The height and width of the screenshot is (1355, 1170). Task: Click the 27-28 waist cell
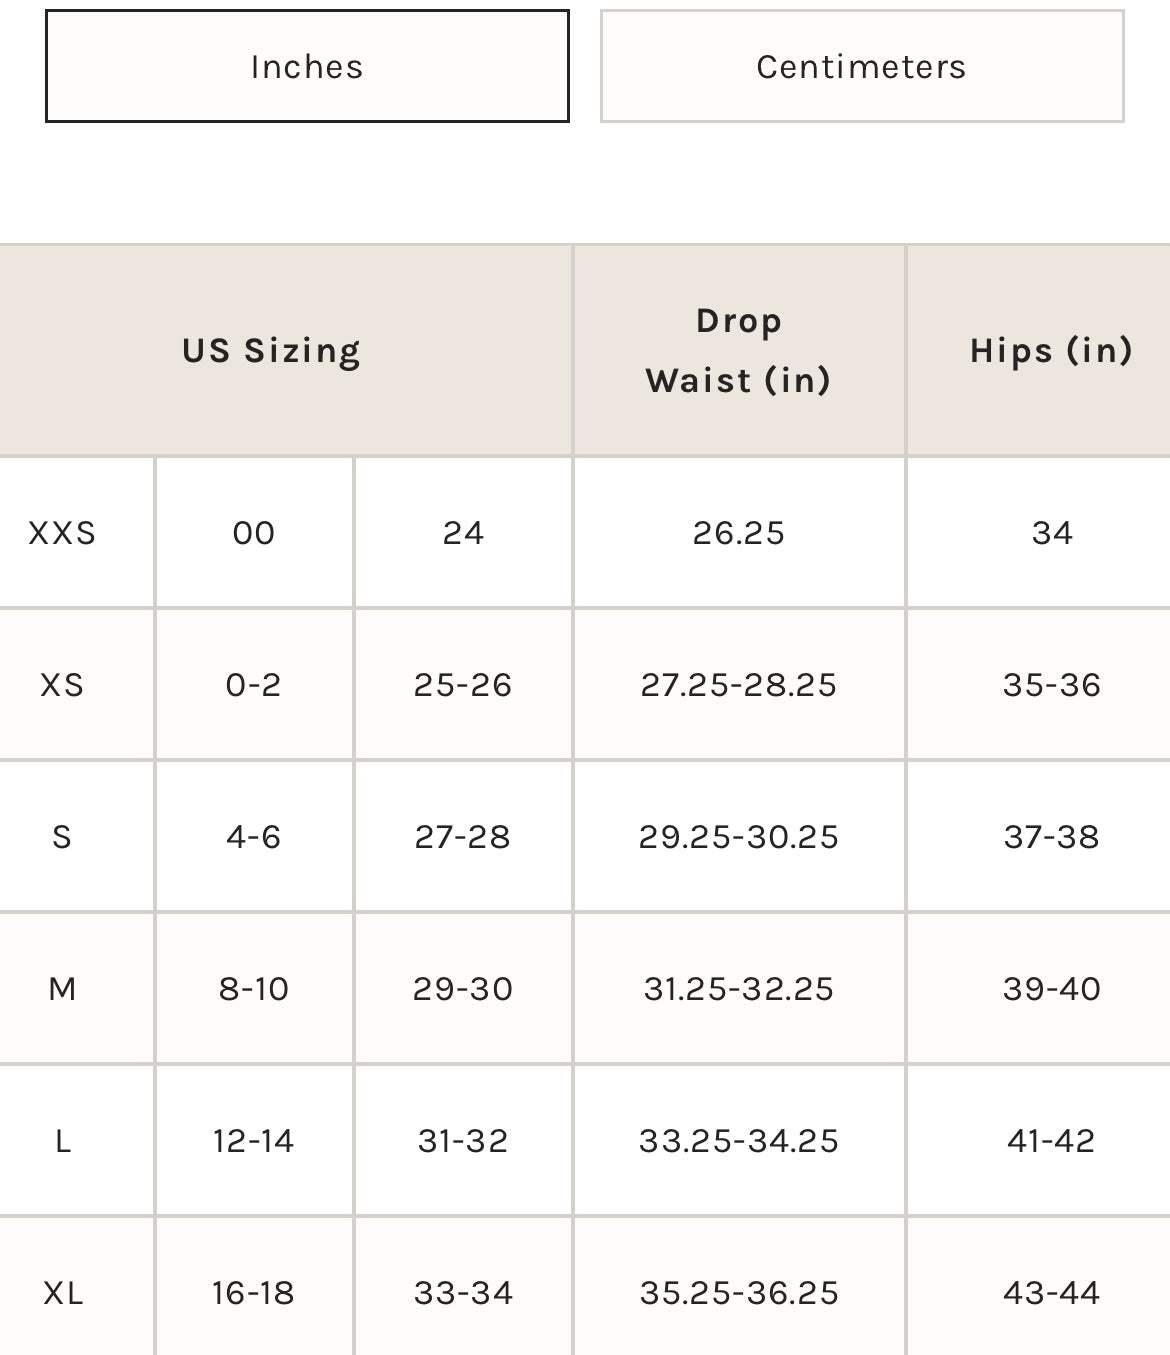point(463,837)
